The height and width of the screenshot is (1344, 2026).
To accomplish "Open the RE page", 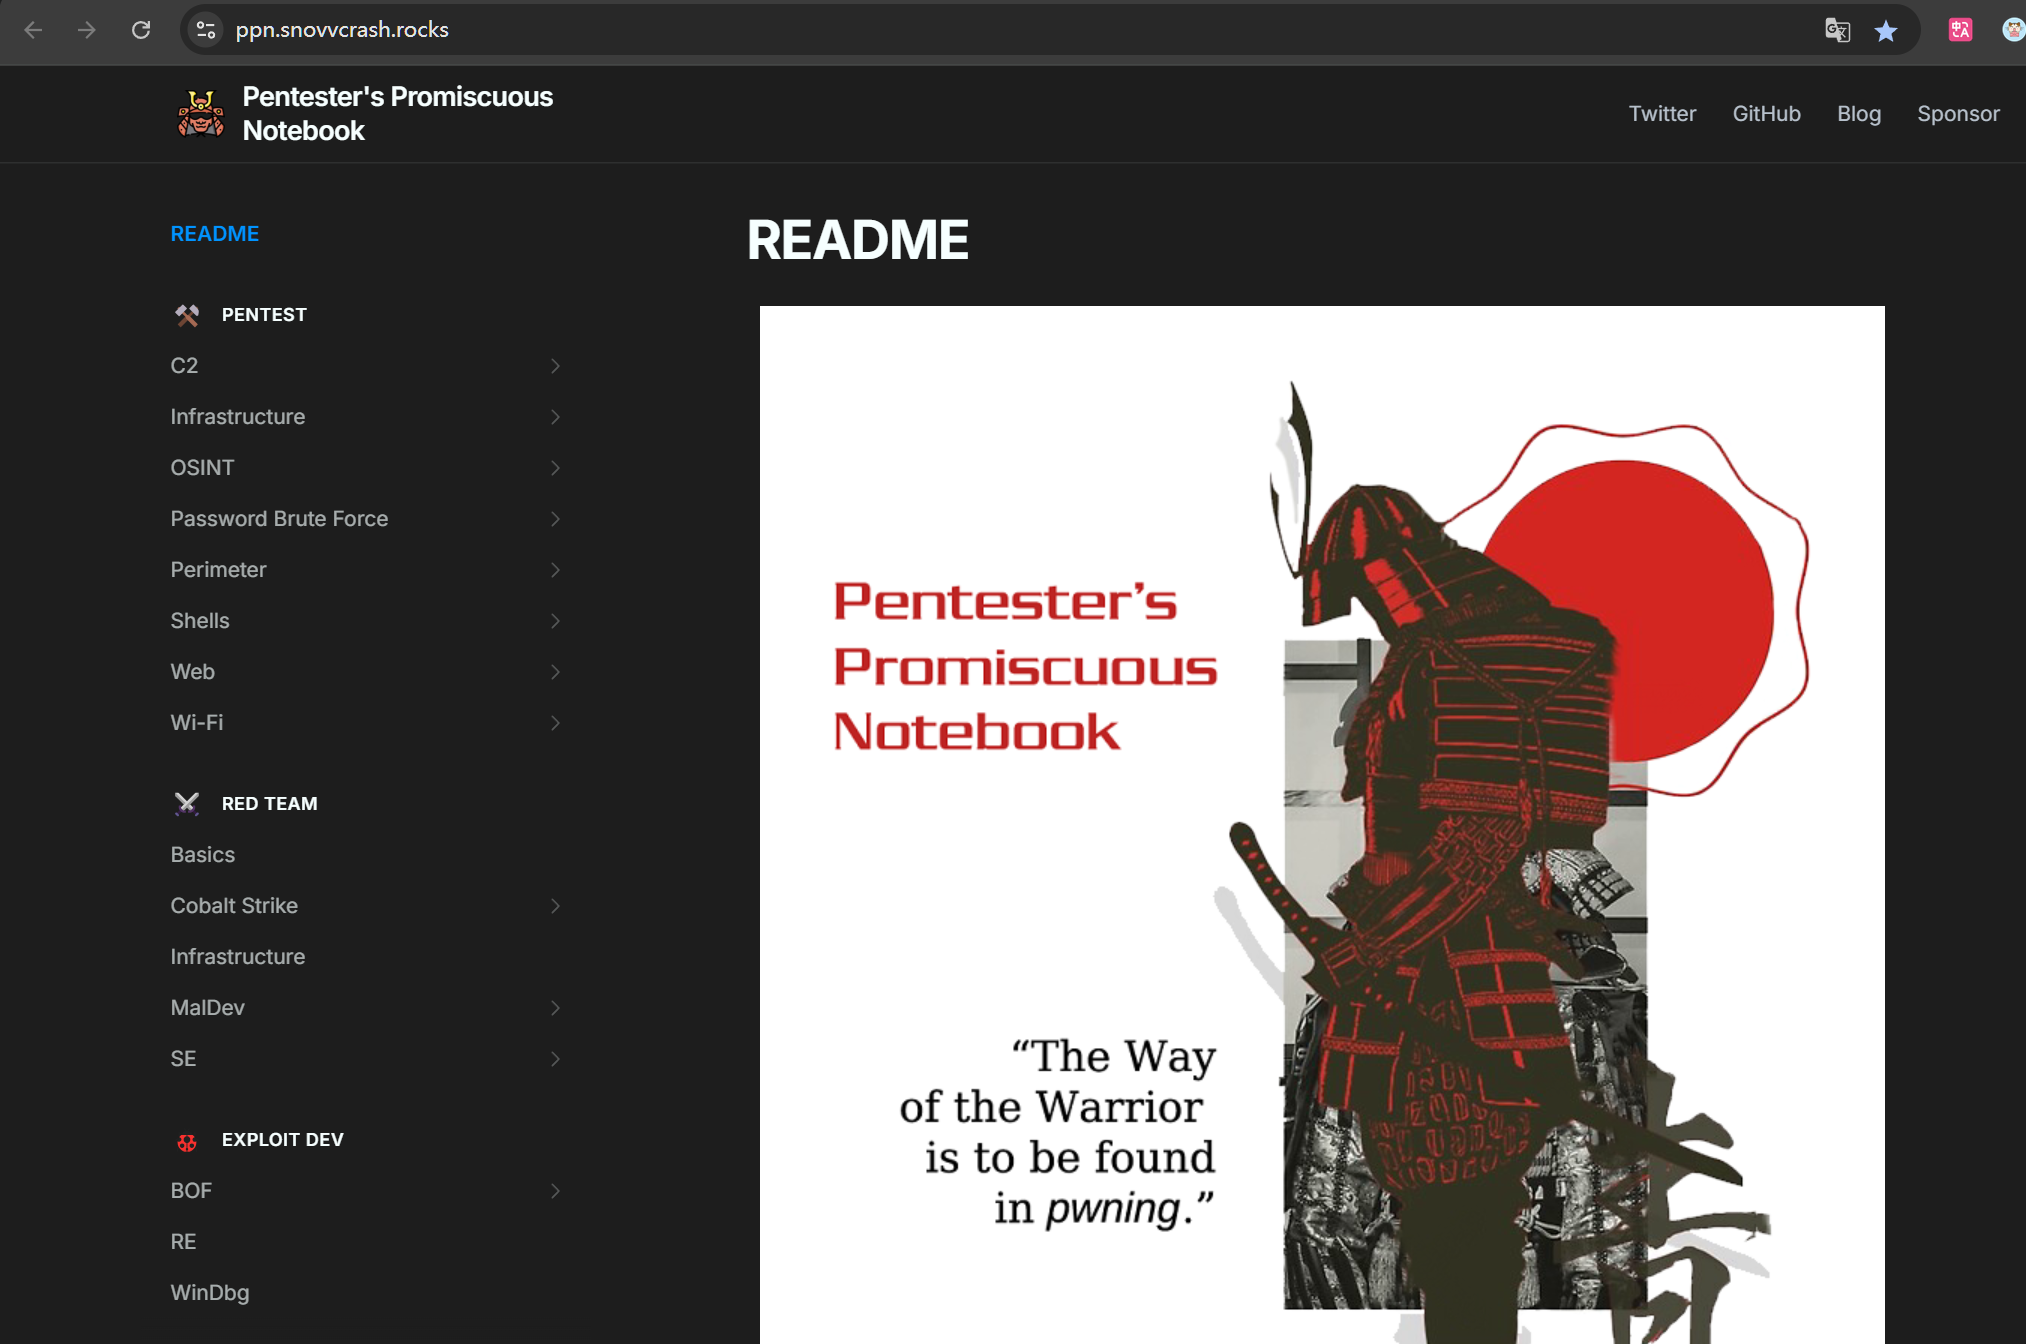I will (183, 1242).
